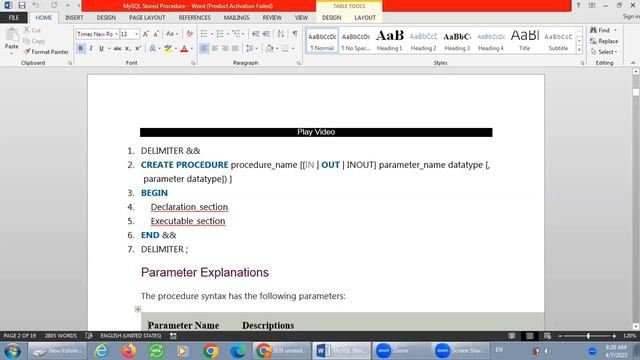Apply the Heading 2 style

(423, 41)
